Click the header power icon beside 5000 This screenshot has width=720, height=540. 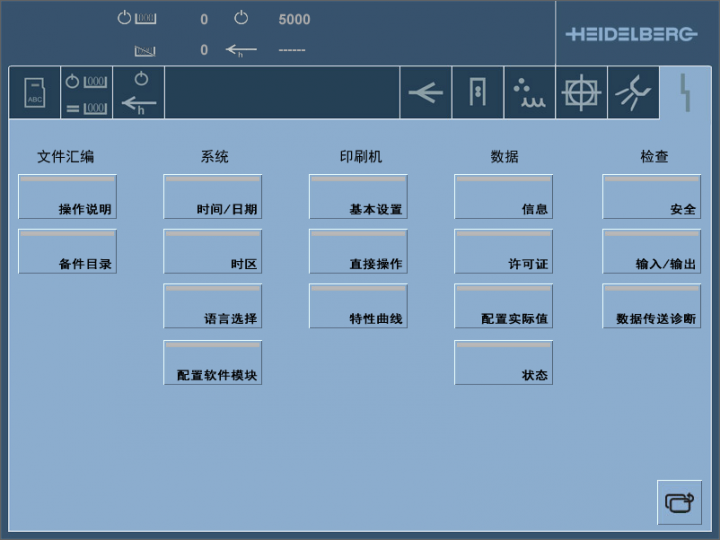[x=241, y=18]
